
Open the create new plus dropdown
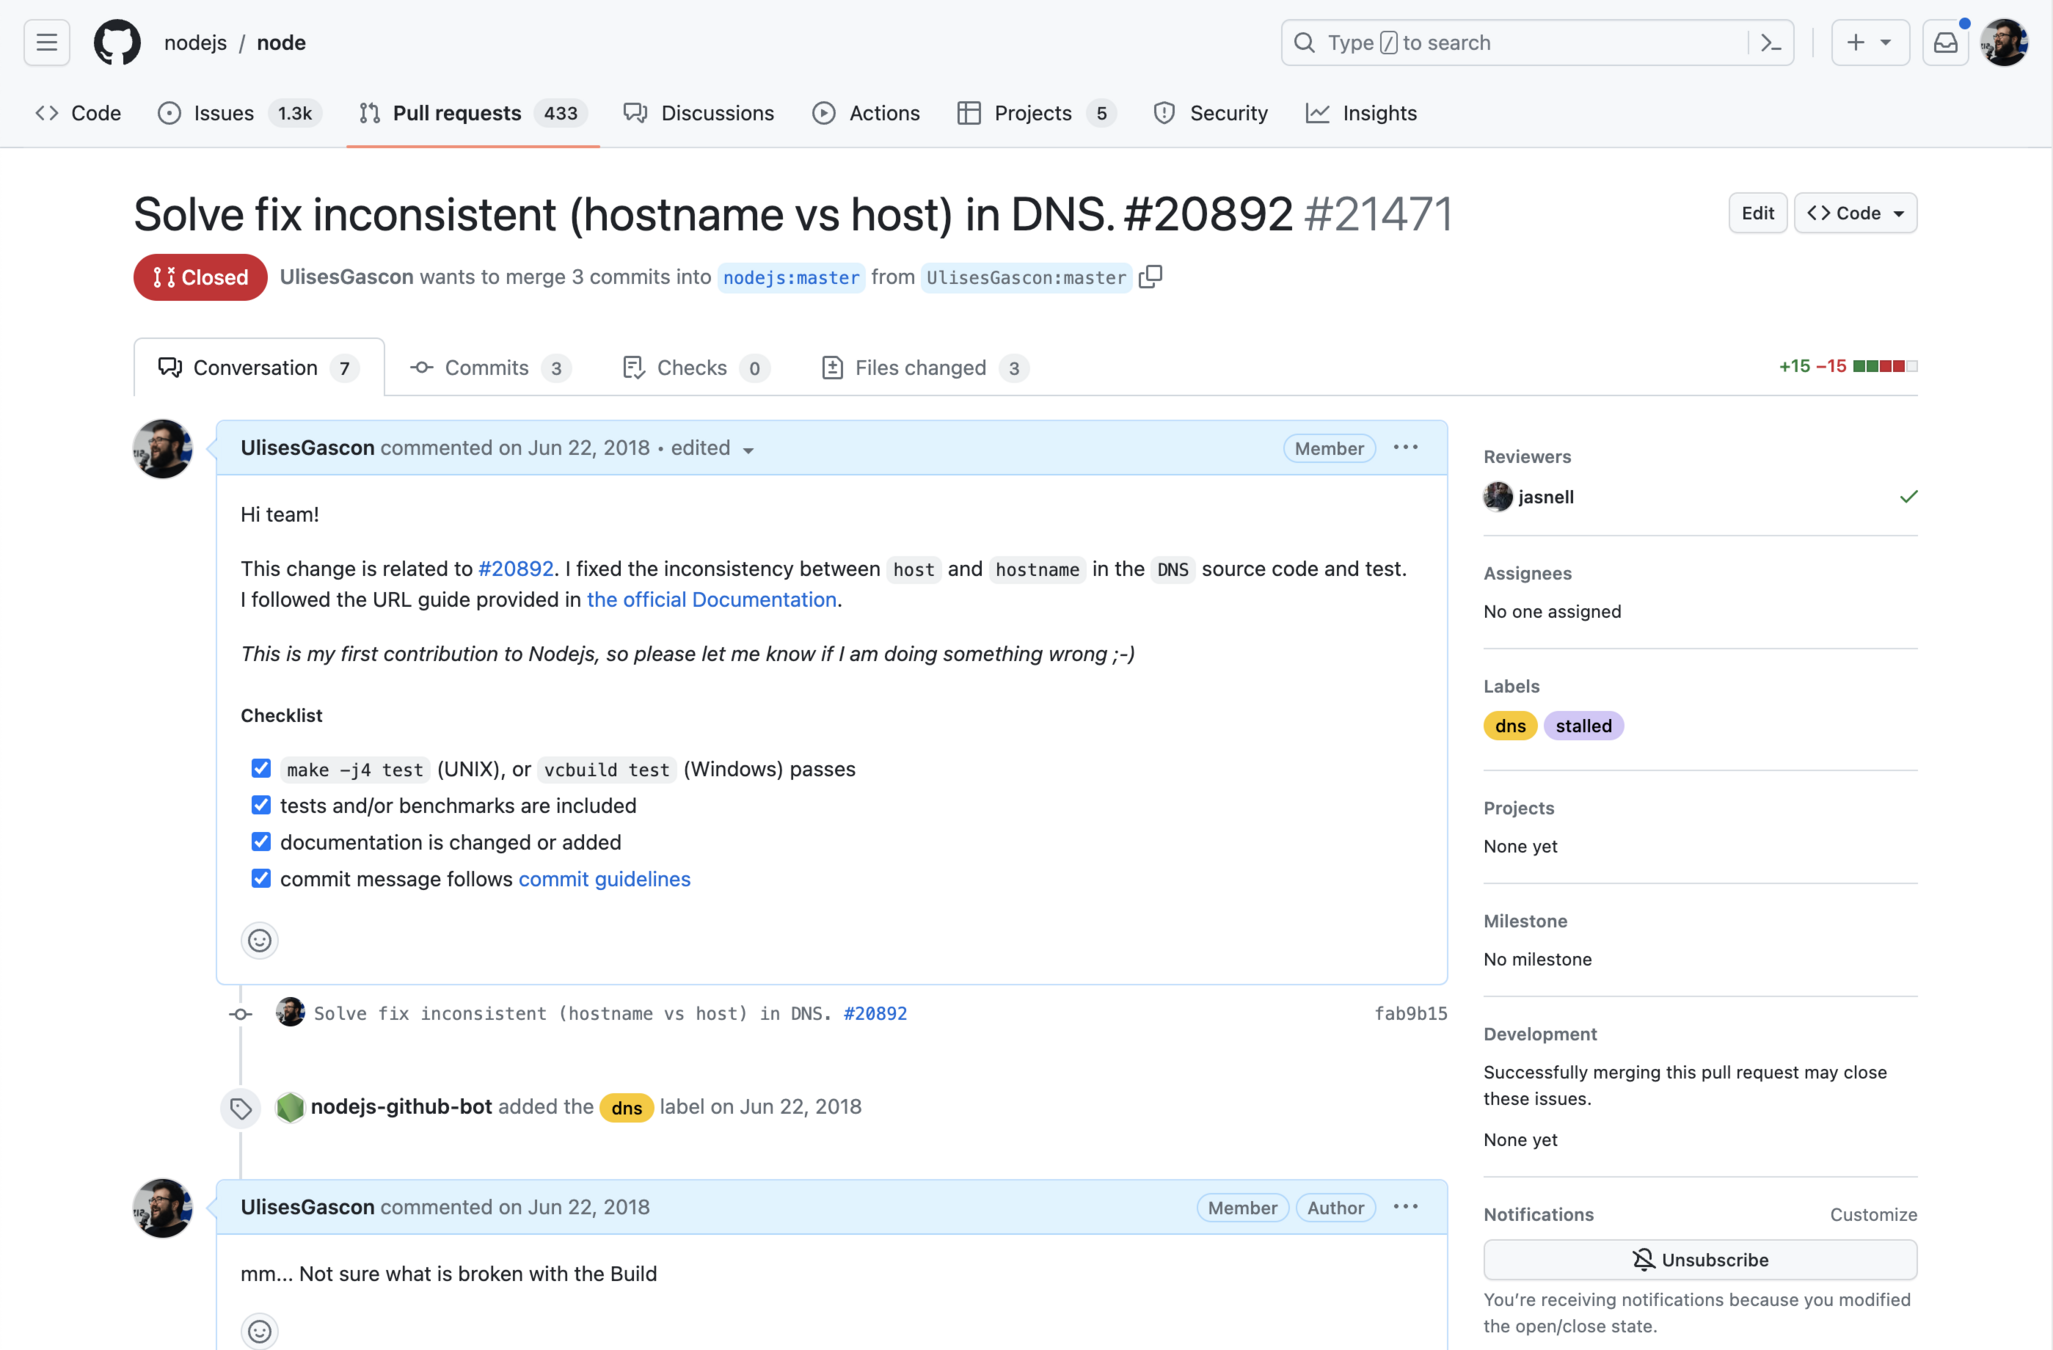(x=1869, y=43)
